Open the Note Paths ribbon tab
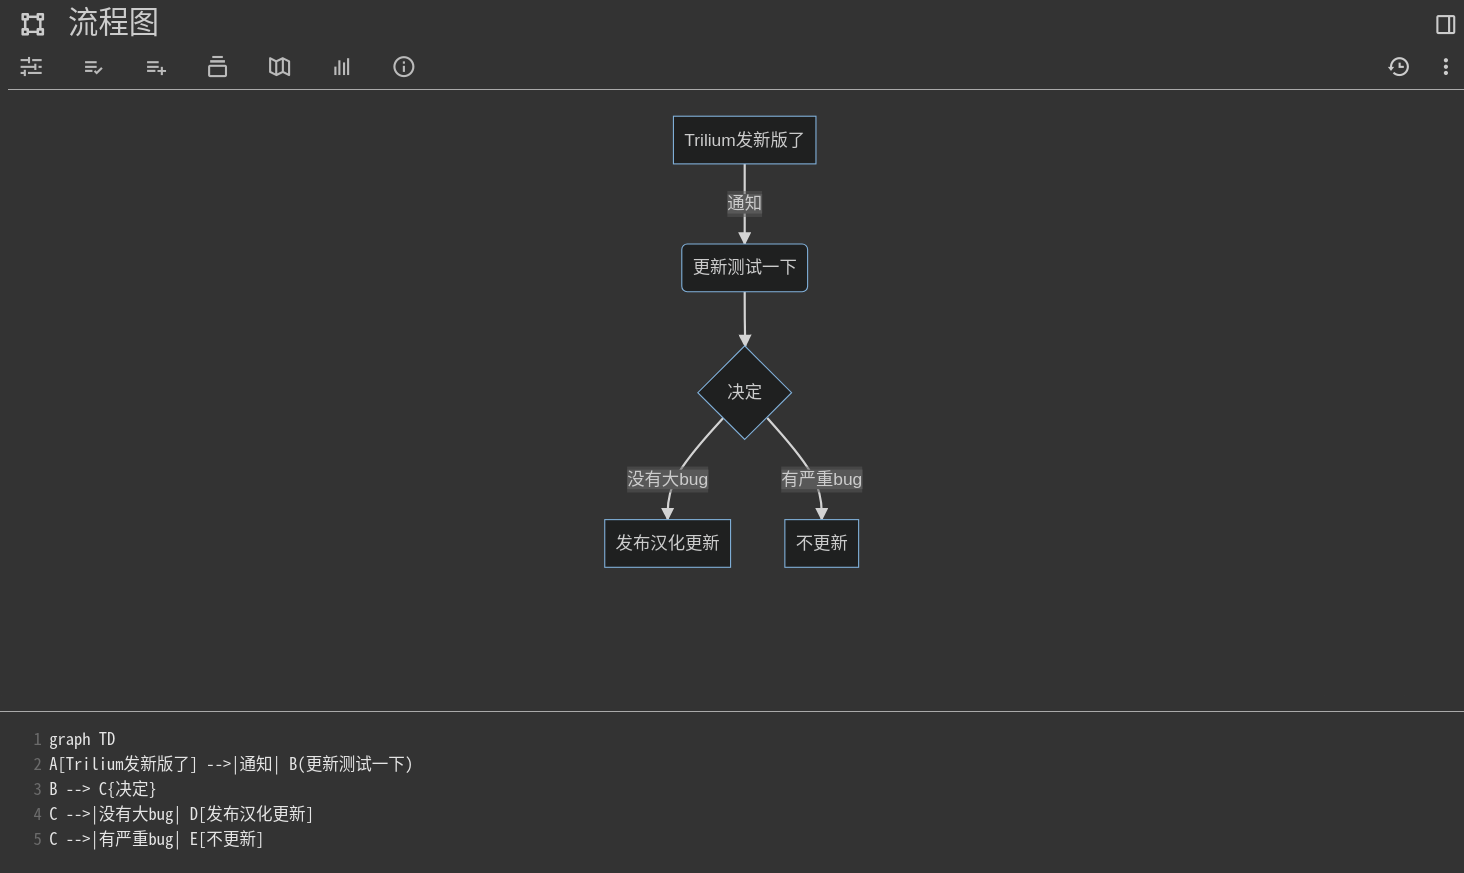The height and width of the screenshot is (873, 1464). point(217,67)
